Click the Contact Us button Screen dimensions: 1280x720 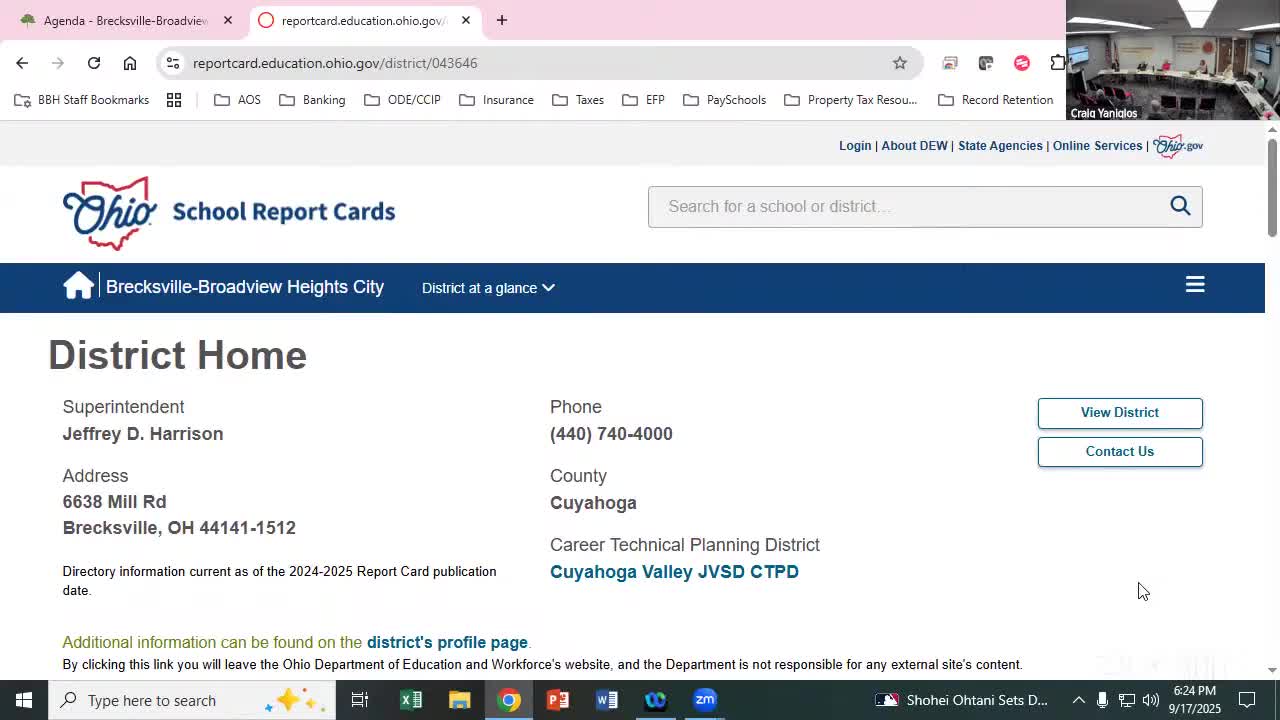tap(1120, 452)
